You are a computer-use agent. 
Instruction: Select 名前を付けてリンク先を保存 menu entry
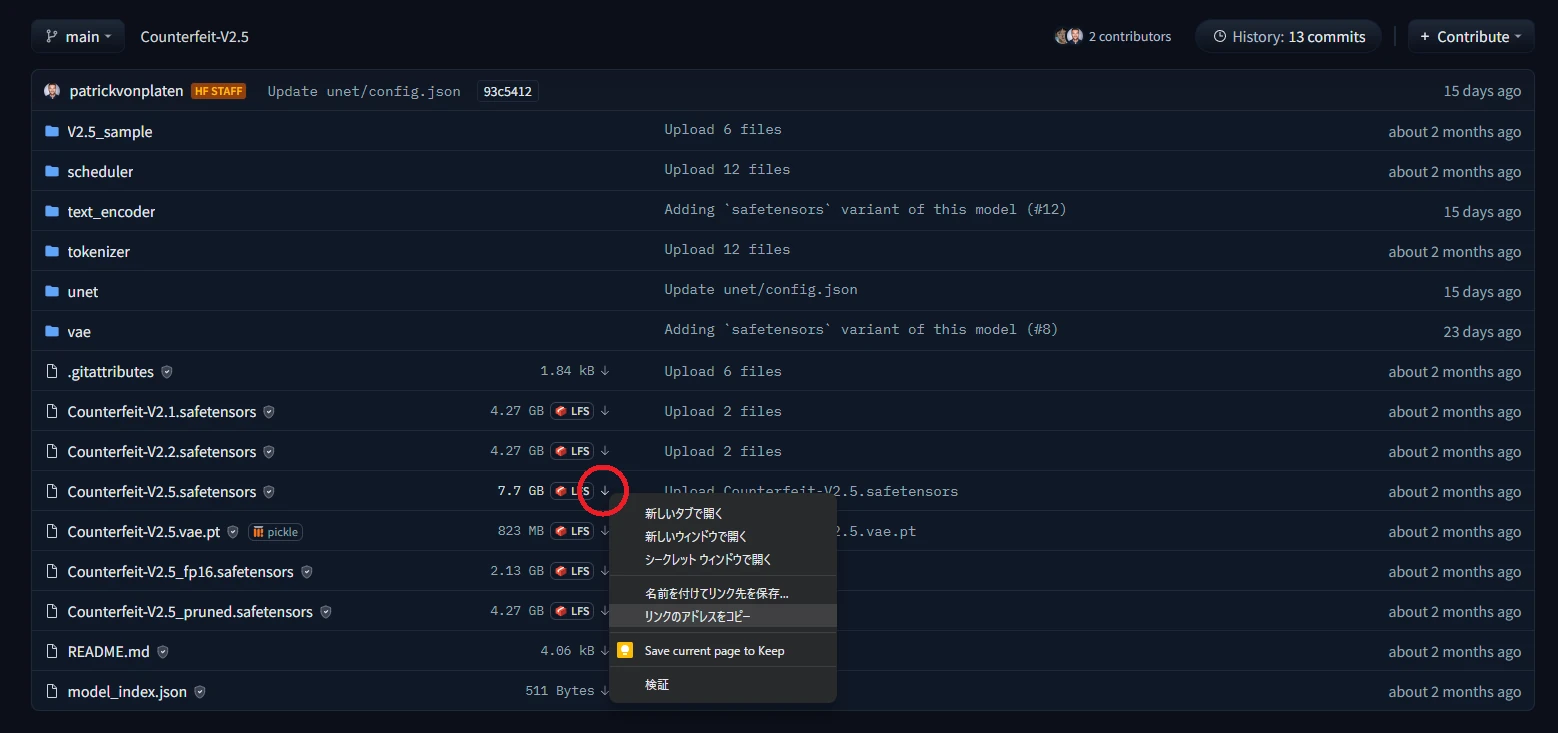click(716, 593)
